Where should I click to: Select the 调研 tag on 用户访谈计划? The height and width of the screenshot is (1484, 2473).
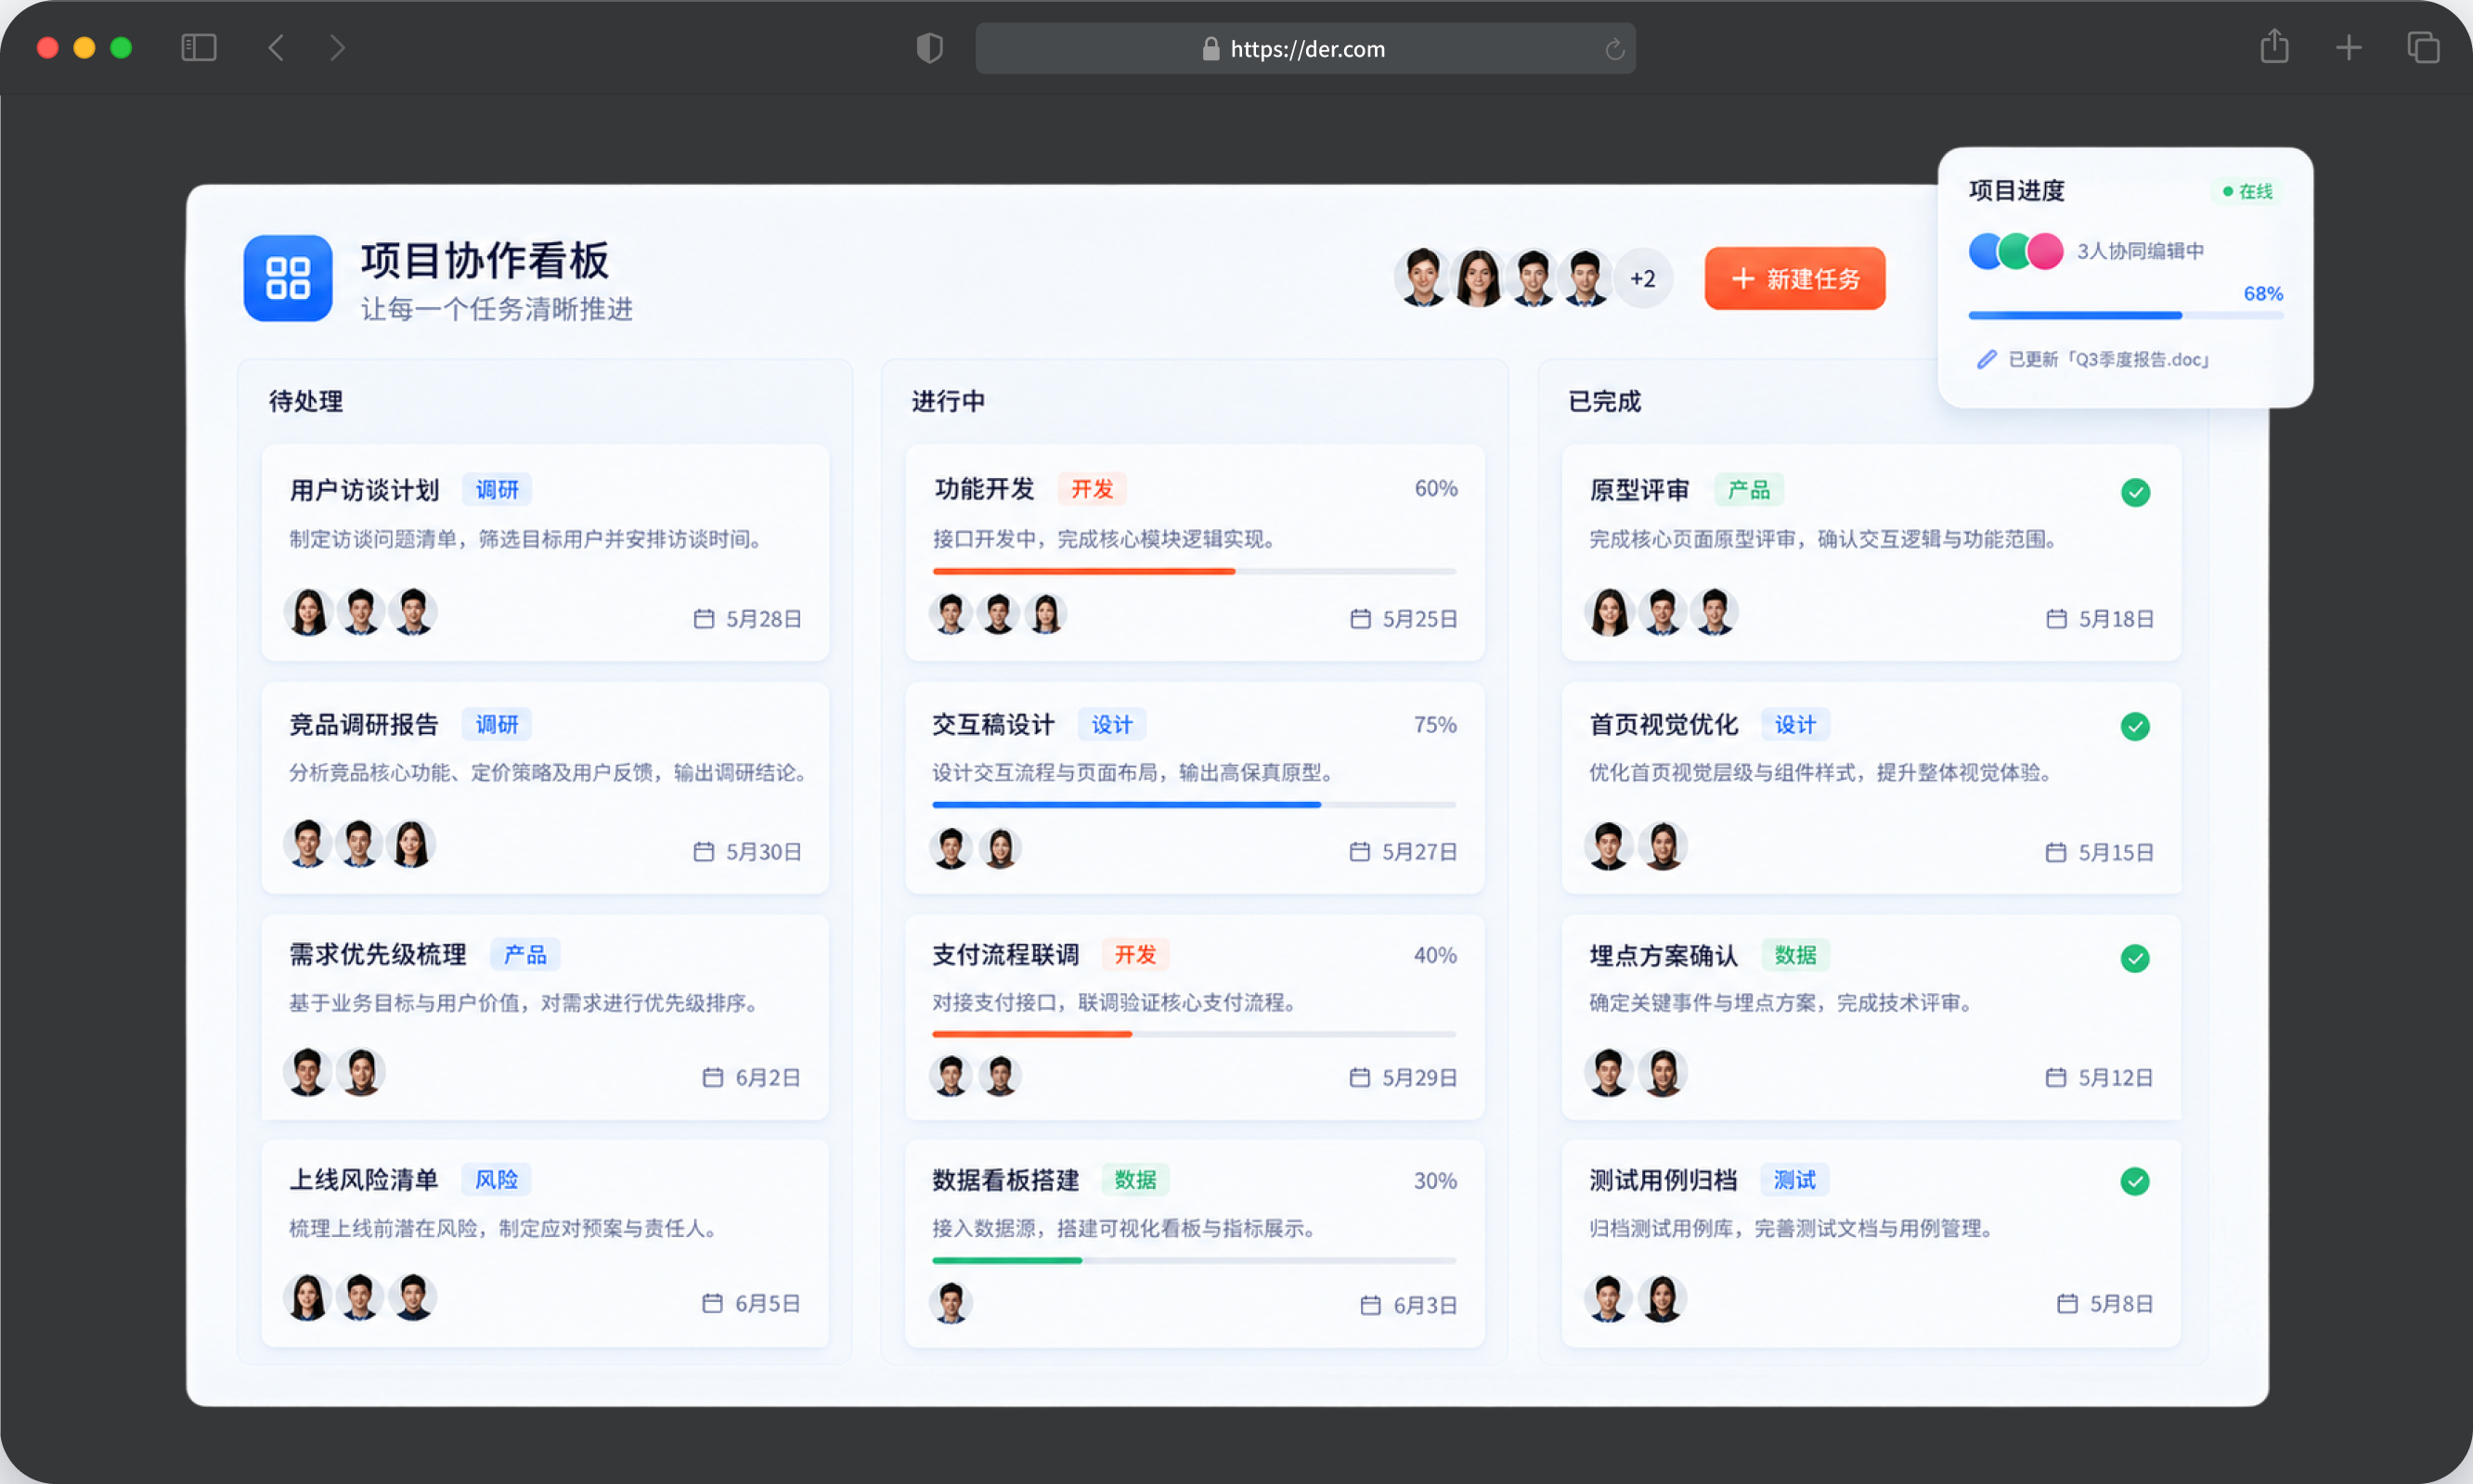[497, 490]
